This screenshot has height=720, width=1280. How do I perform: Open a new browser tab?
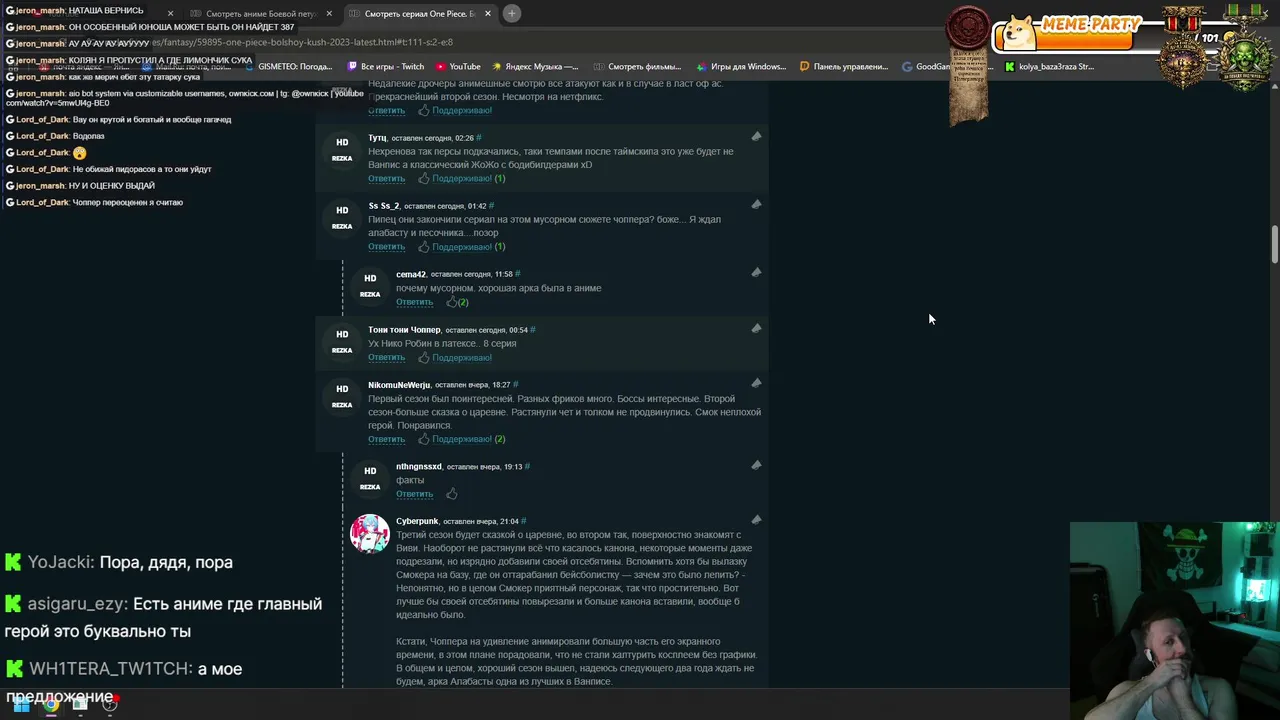pyautogui.click(x=511, y=13)
